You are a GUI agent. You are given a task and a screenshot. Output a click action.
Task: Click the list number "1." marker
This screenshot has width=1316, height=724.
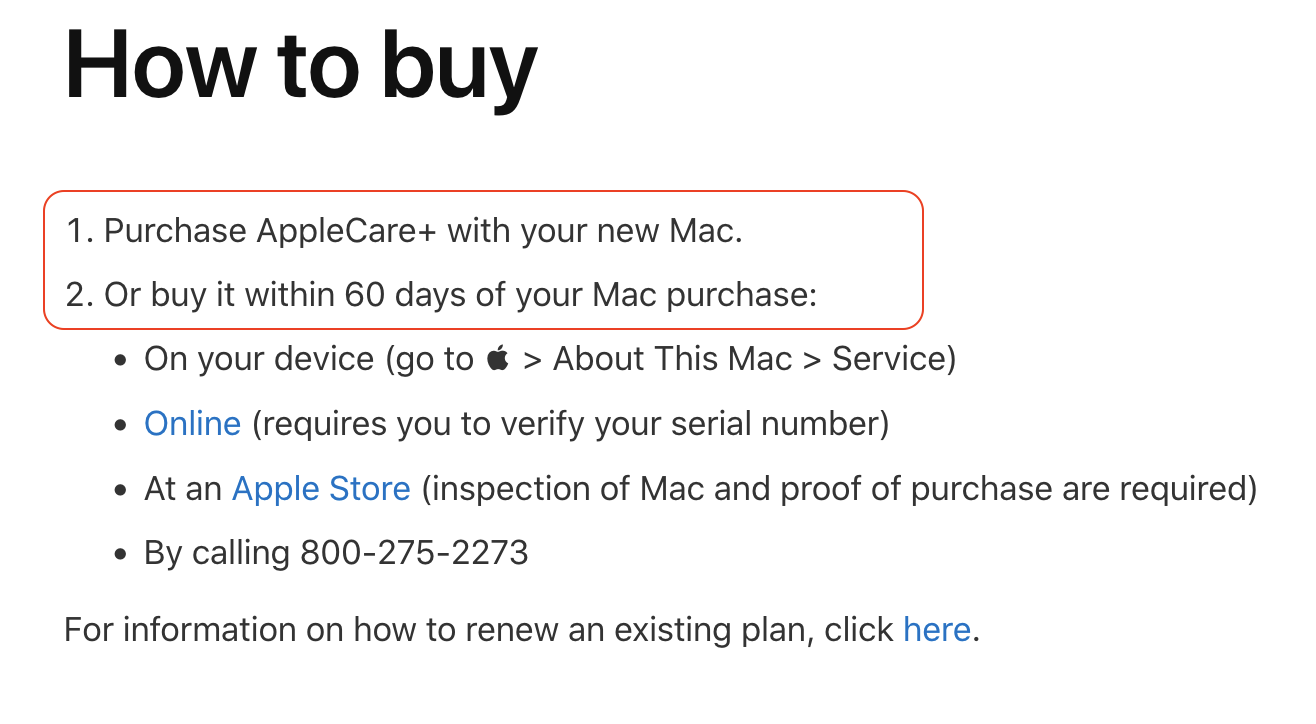tap(79, 232)
